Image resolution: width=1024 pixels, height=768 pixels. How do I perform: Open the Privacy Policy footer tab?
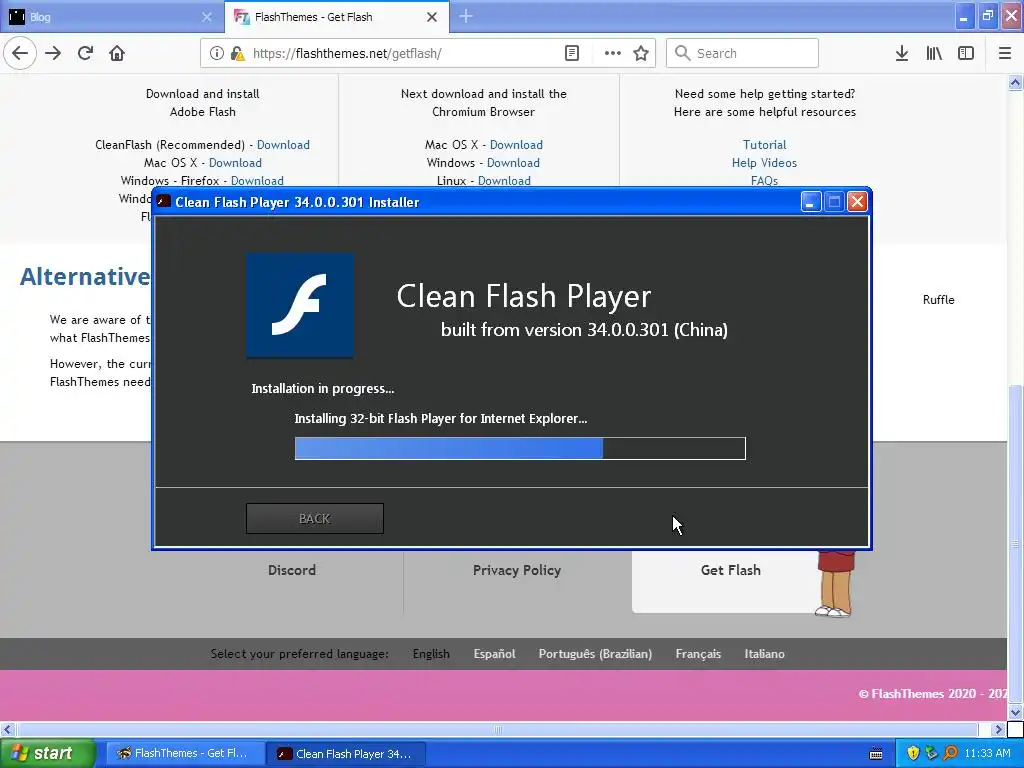tap(517, 570)
